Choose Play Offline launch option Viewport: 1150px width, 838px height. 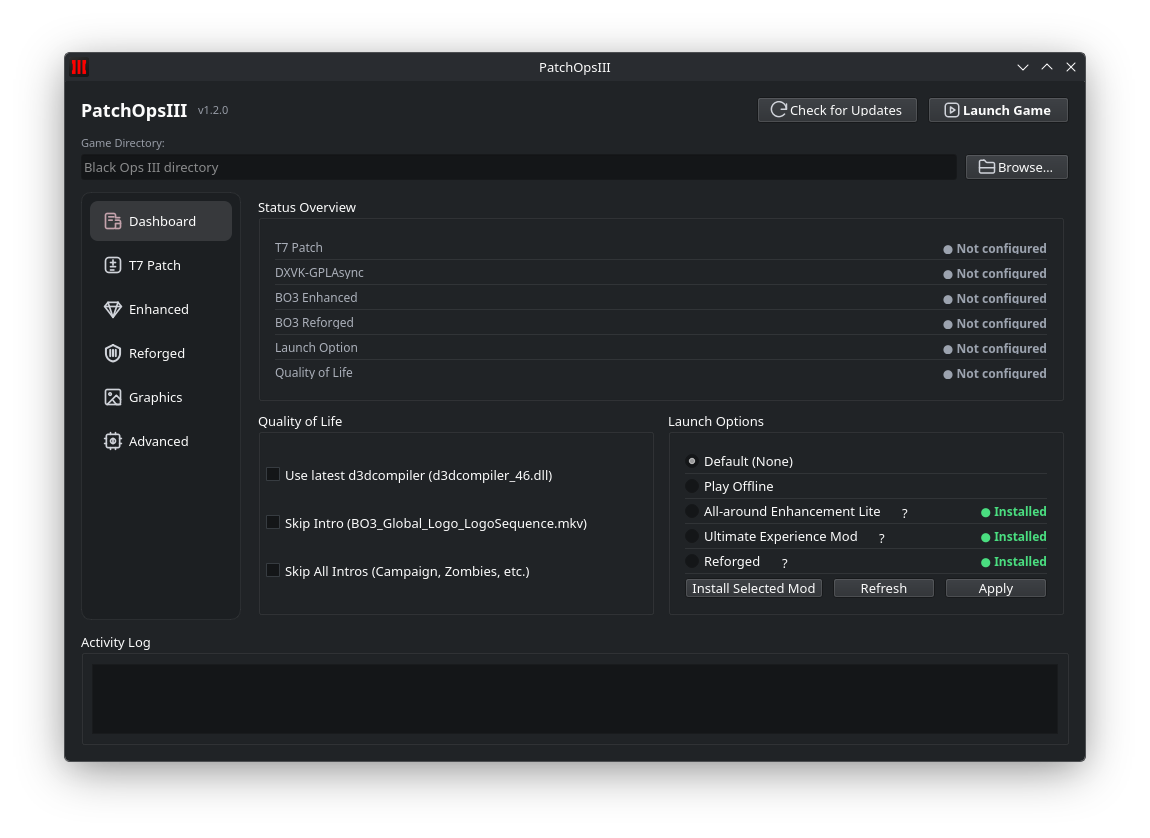[691, 486]
